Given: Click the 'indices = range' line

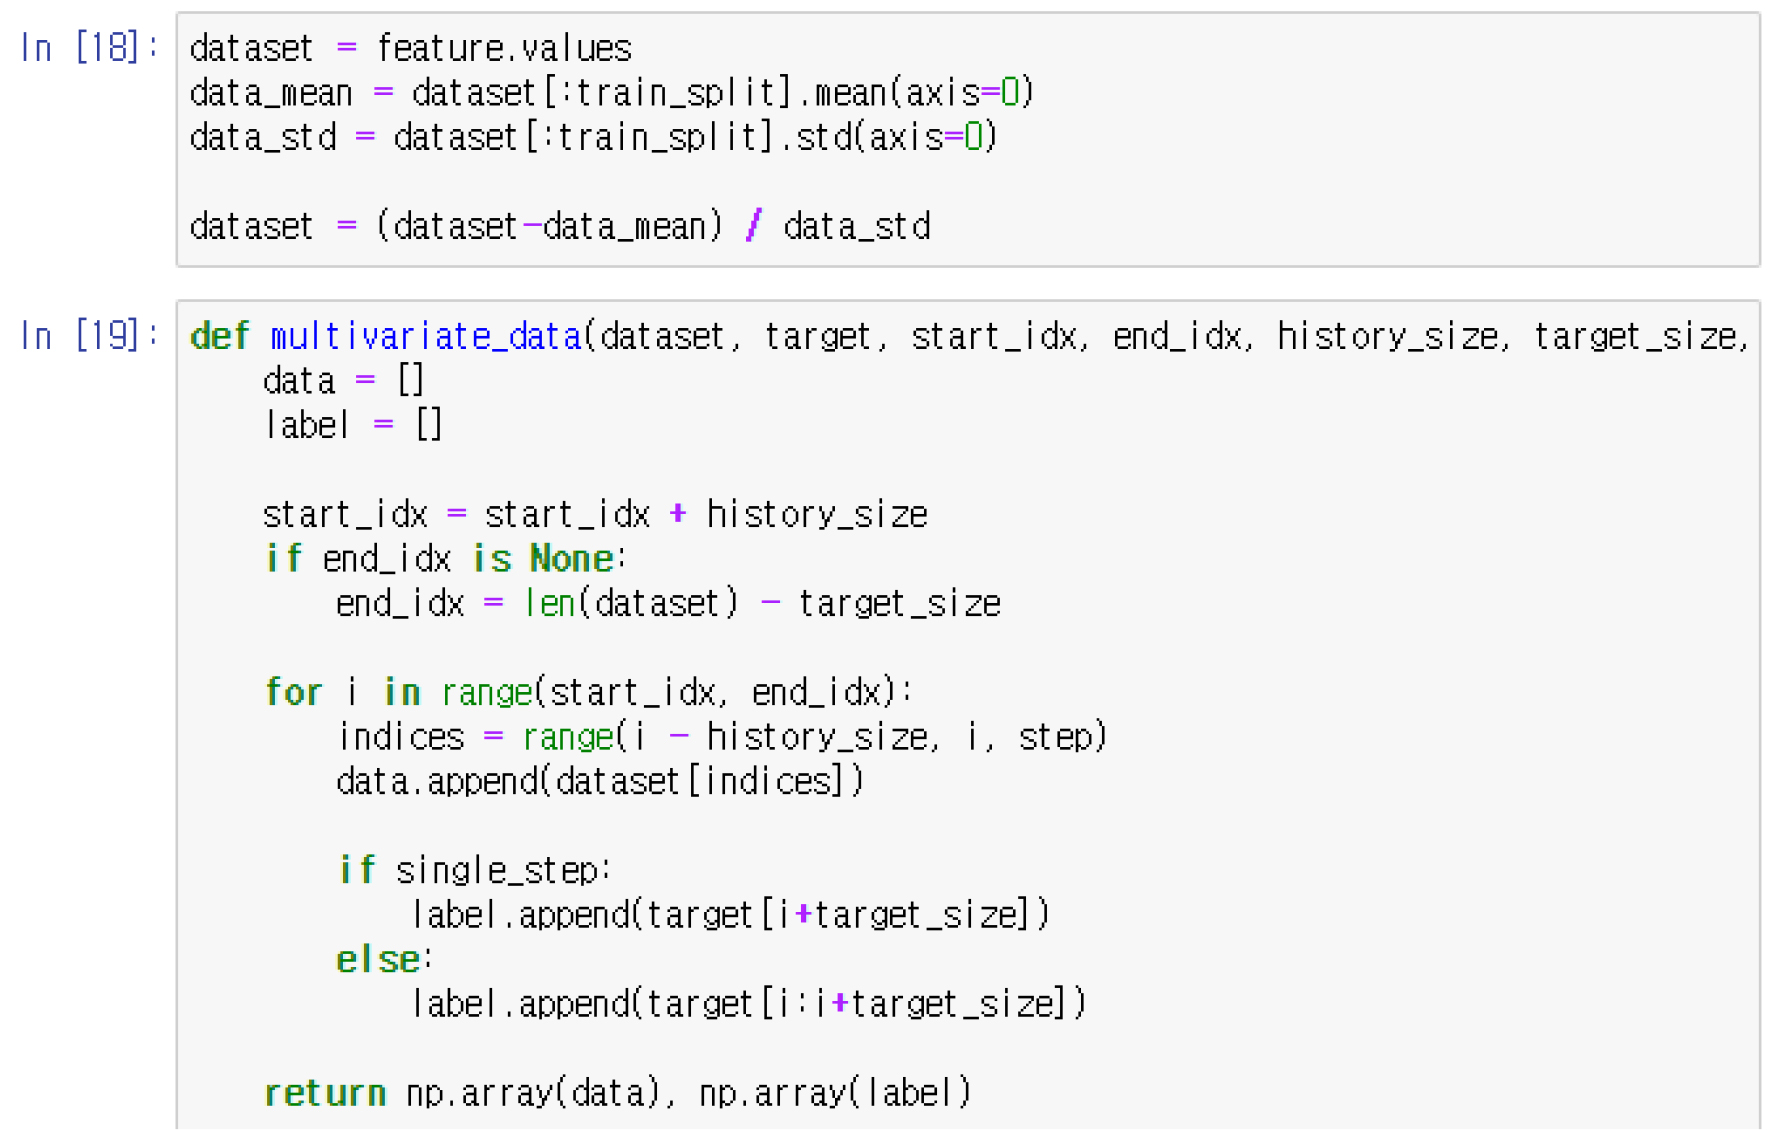Looking at the screenshot, I should pos(721,737).
